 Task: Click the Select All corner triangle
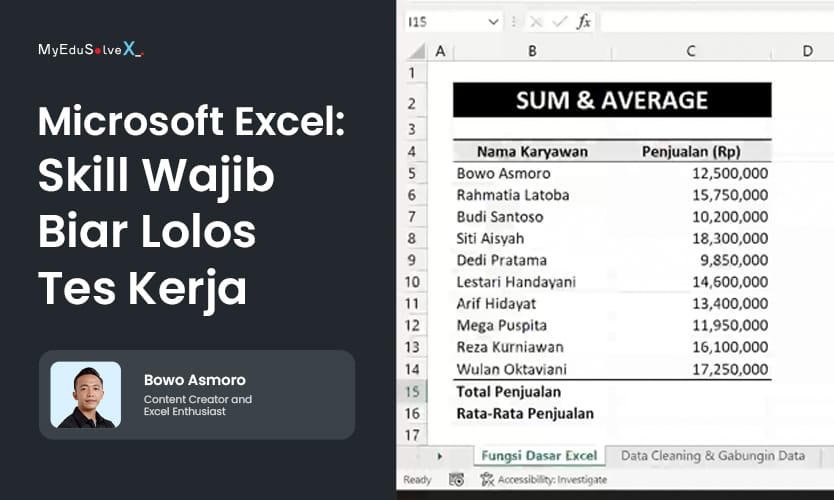click(x=416, y=51)
